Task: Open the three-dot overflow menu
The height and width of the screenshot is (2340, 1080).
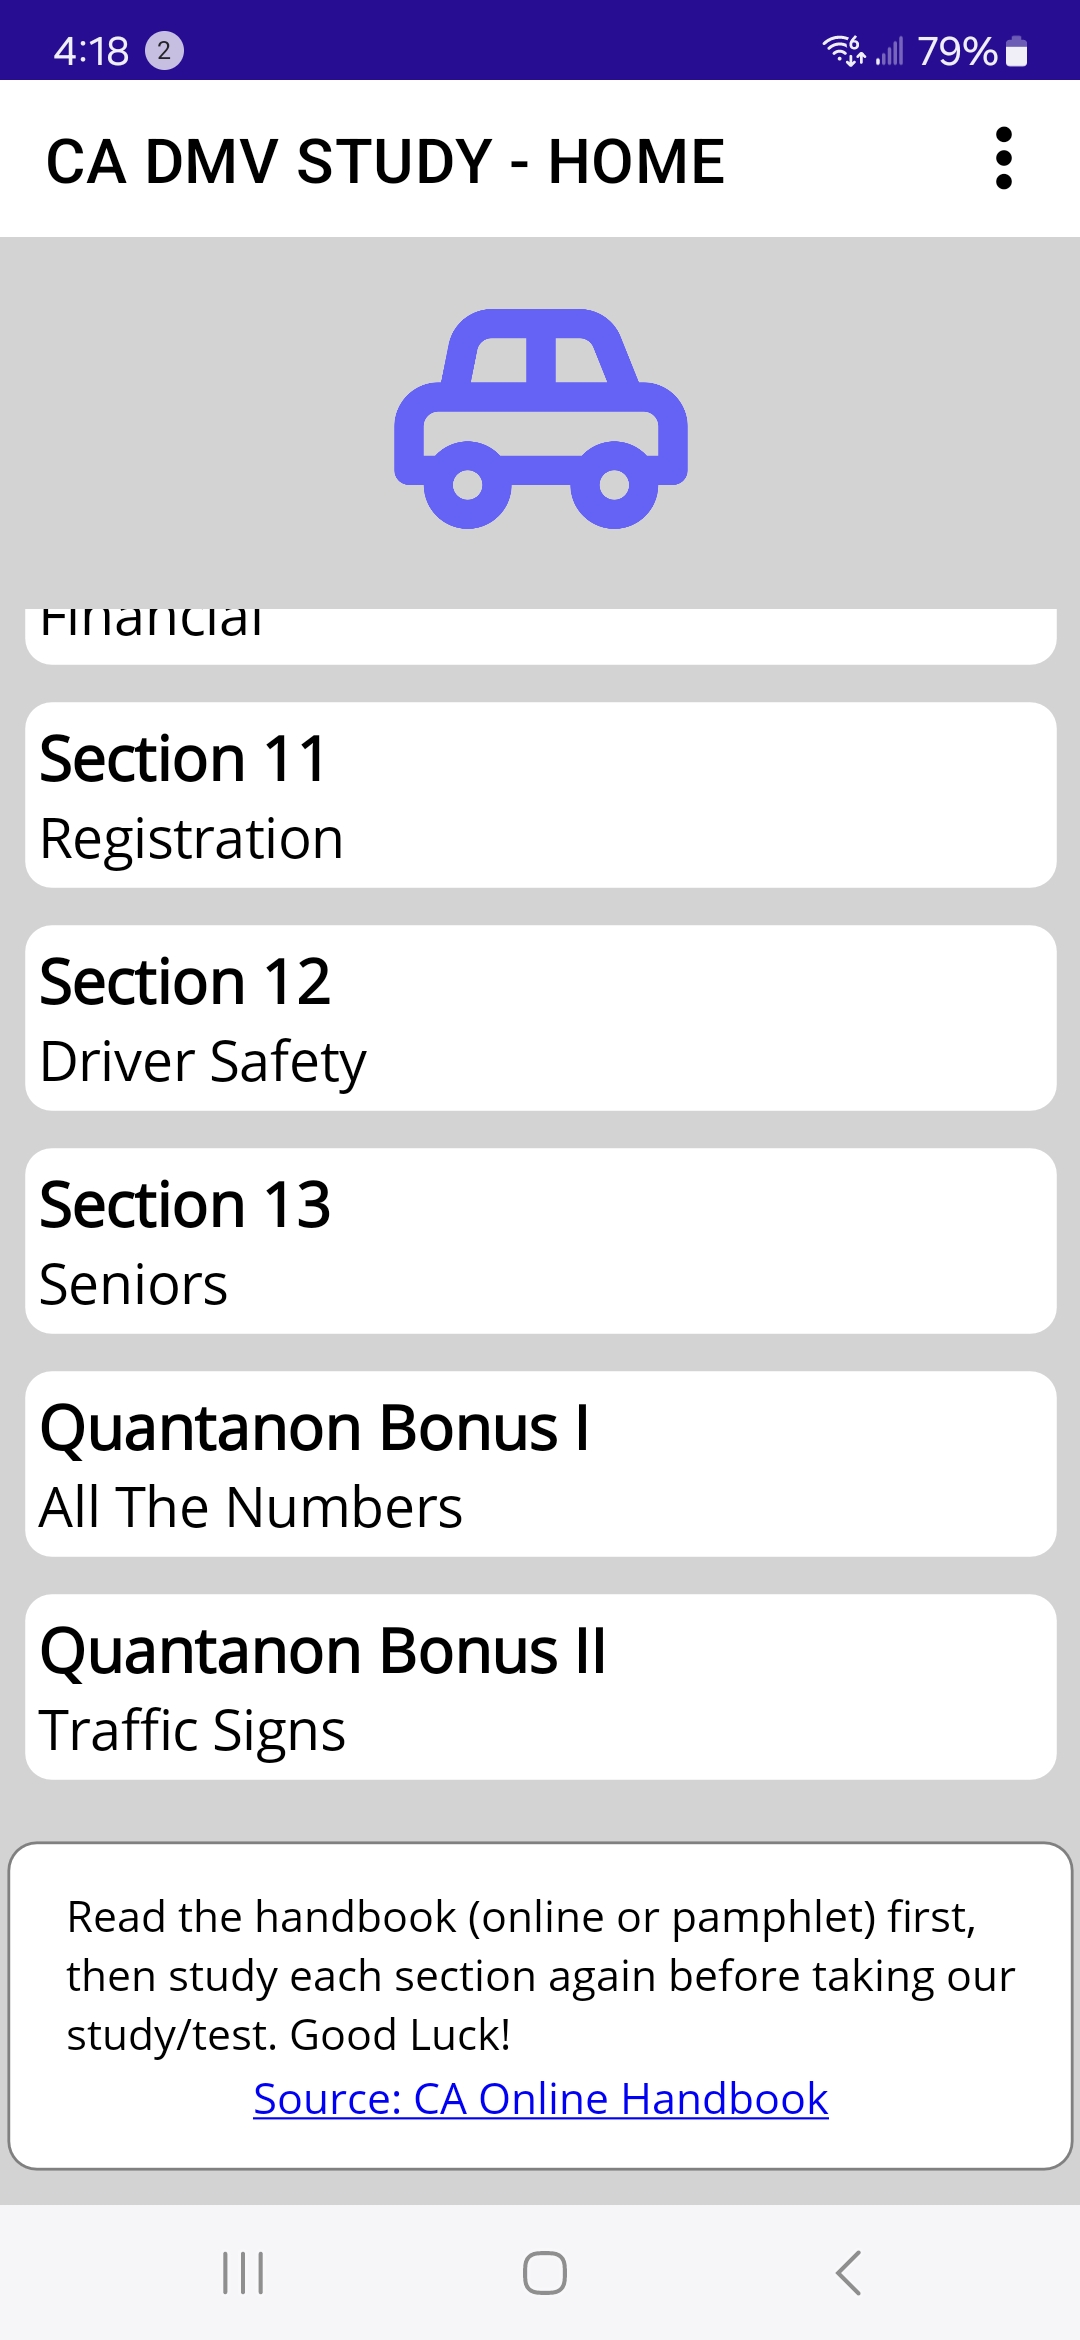Action: pos(1004,158)
